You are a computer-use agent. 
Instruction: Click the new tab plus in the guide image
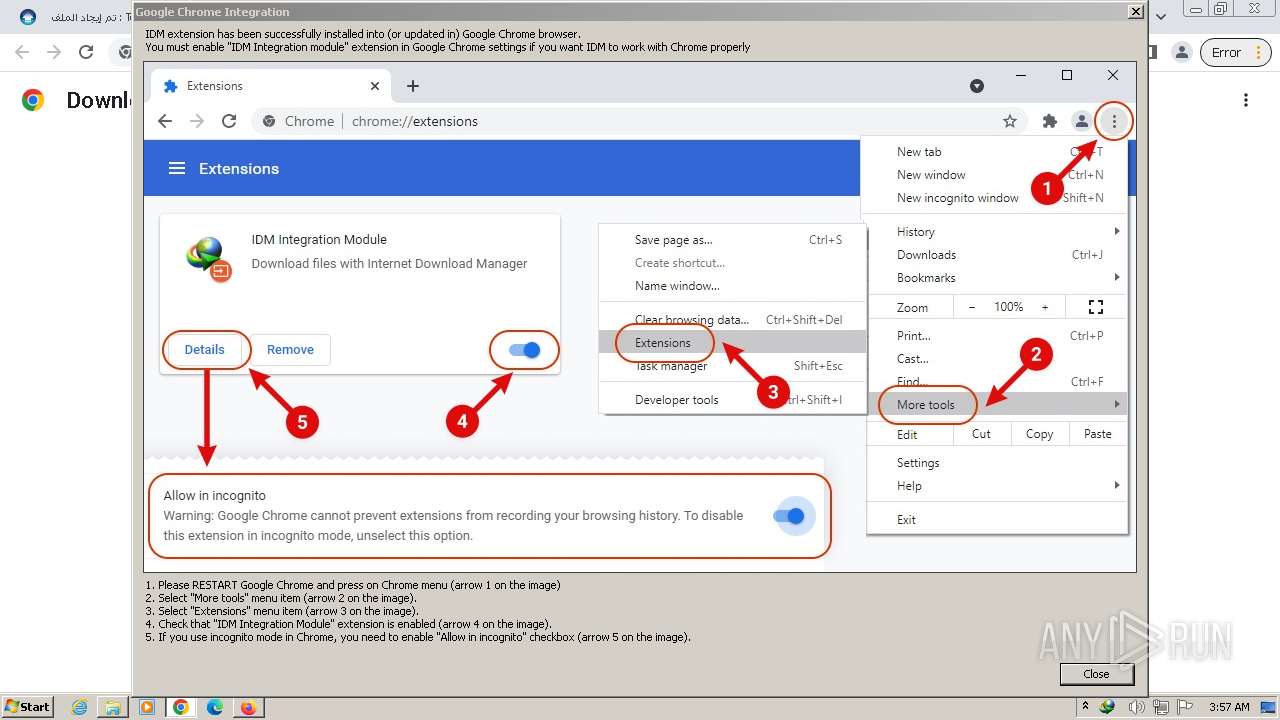point(412,86)
